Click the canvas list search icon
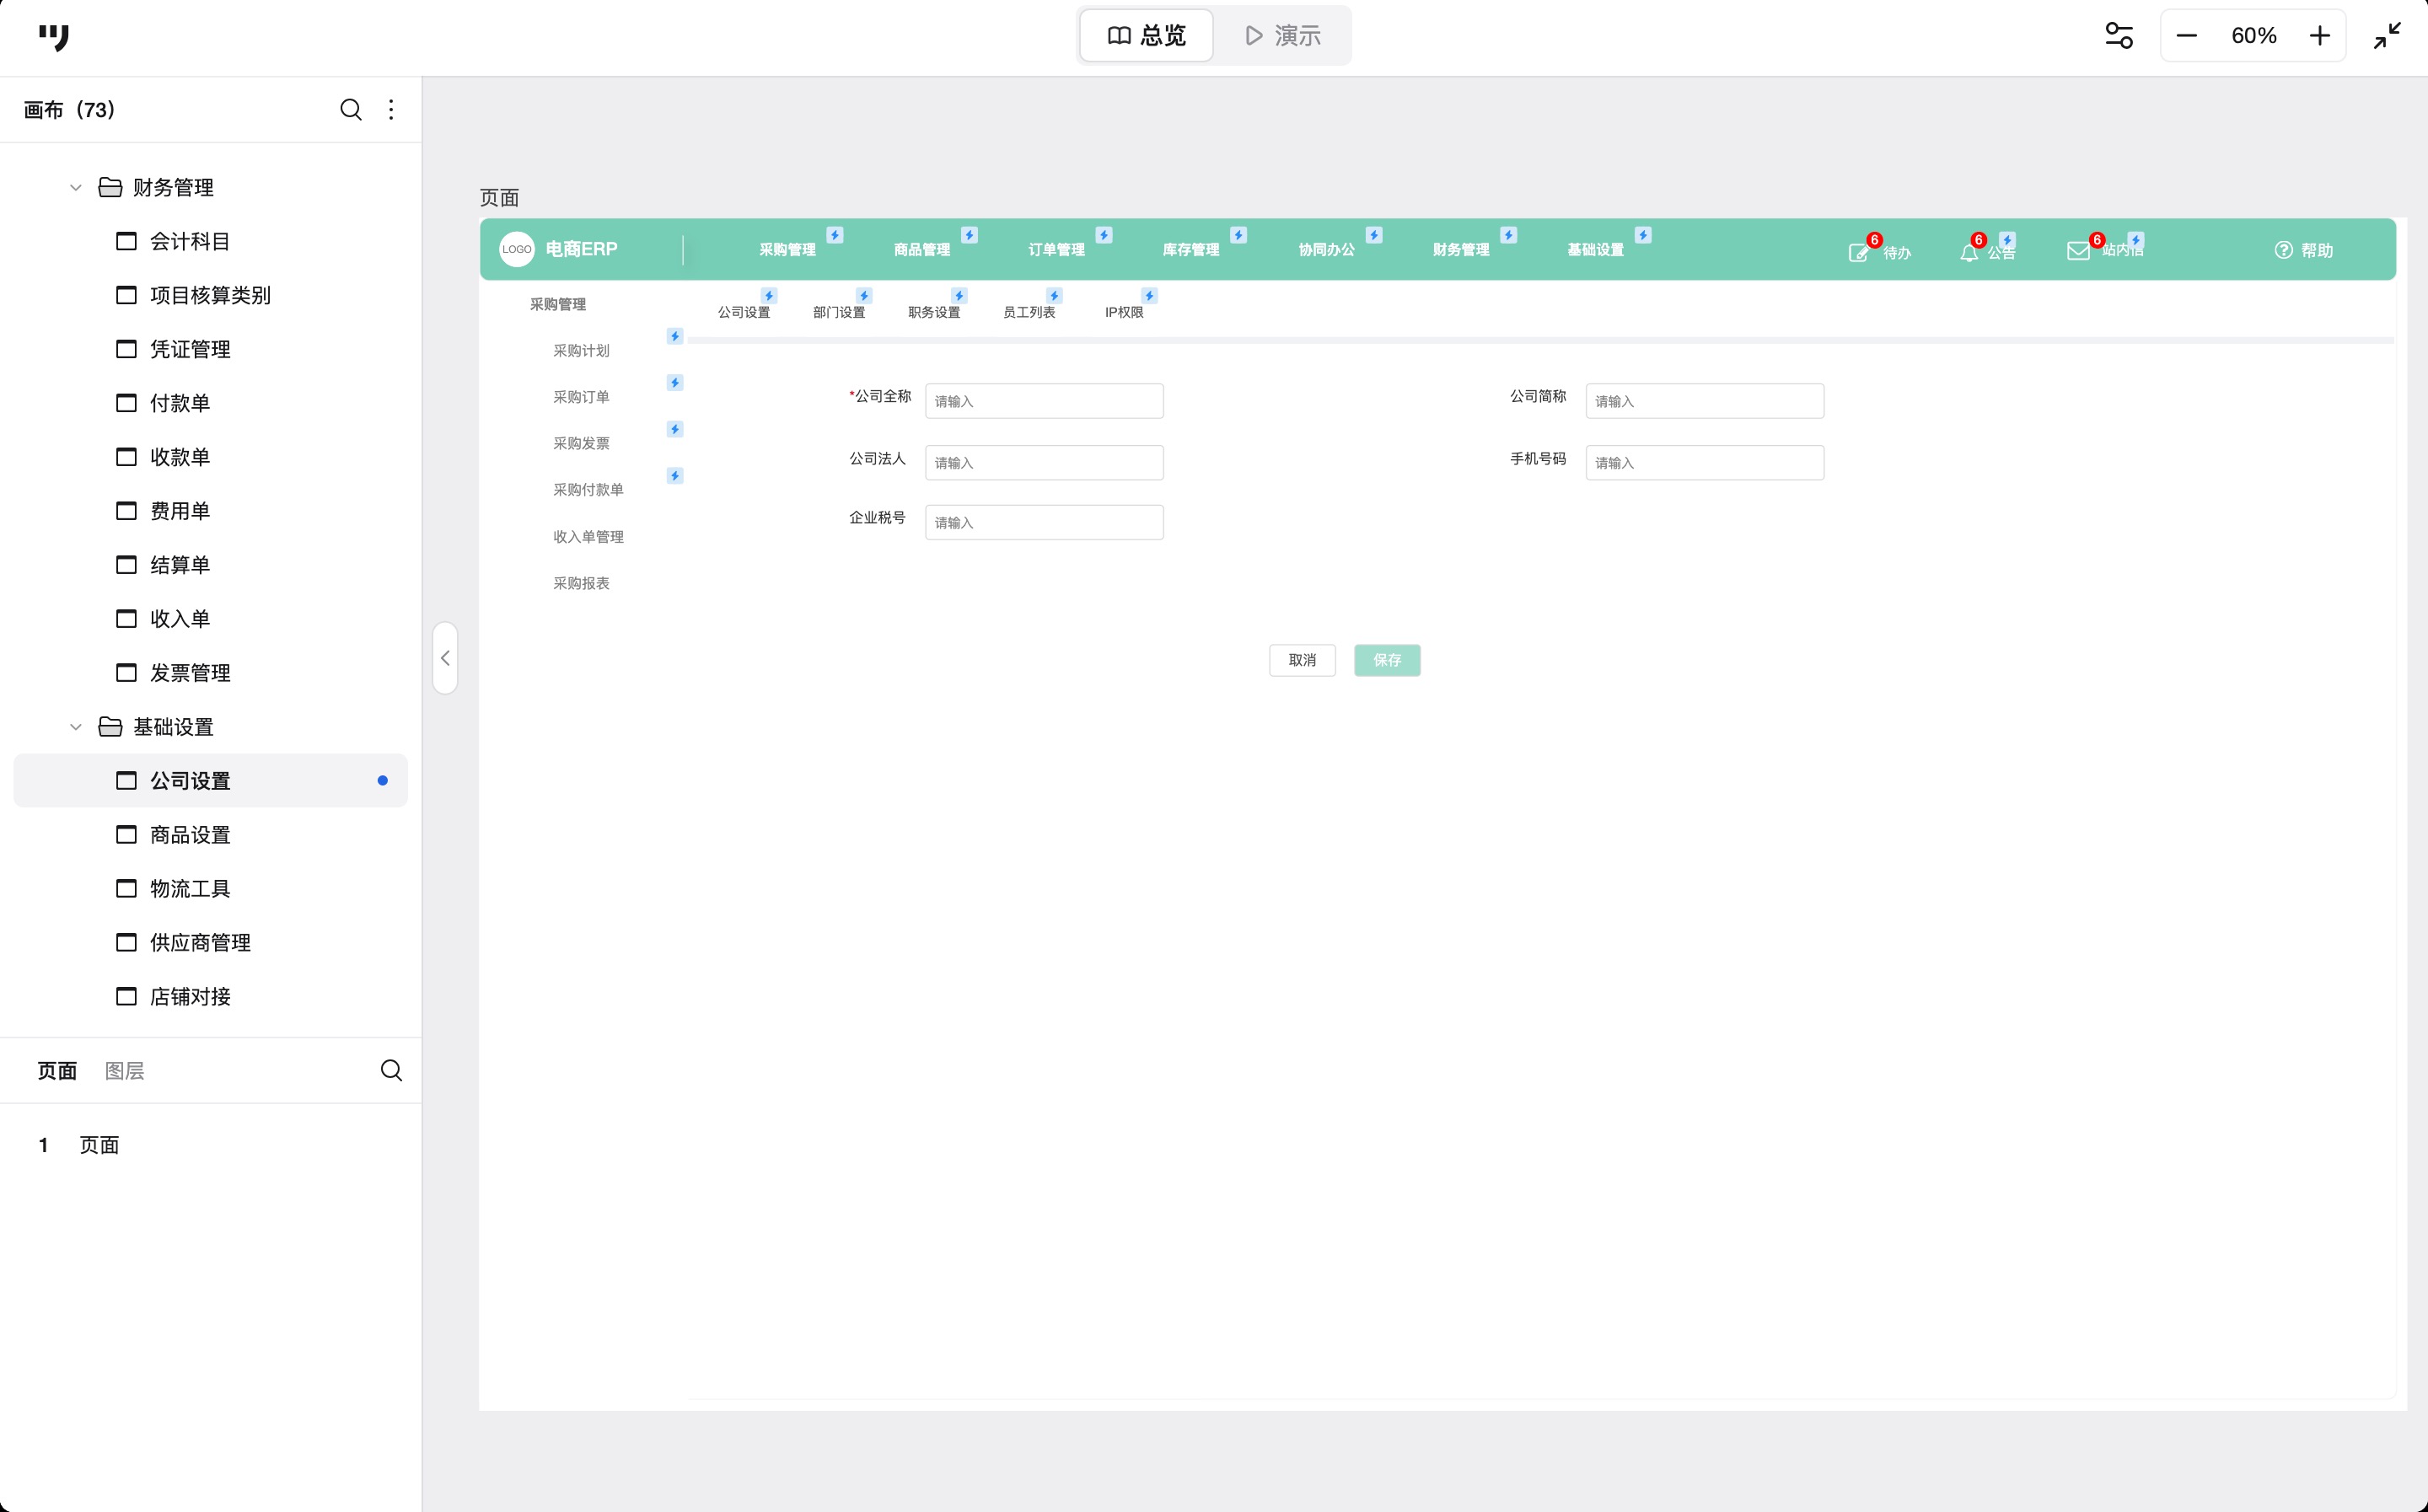The height and width of the screenshot is (1512, 2428). [x=350, y=109]
